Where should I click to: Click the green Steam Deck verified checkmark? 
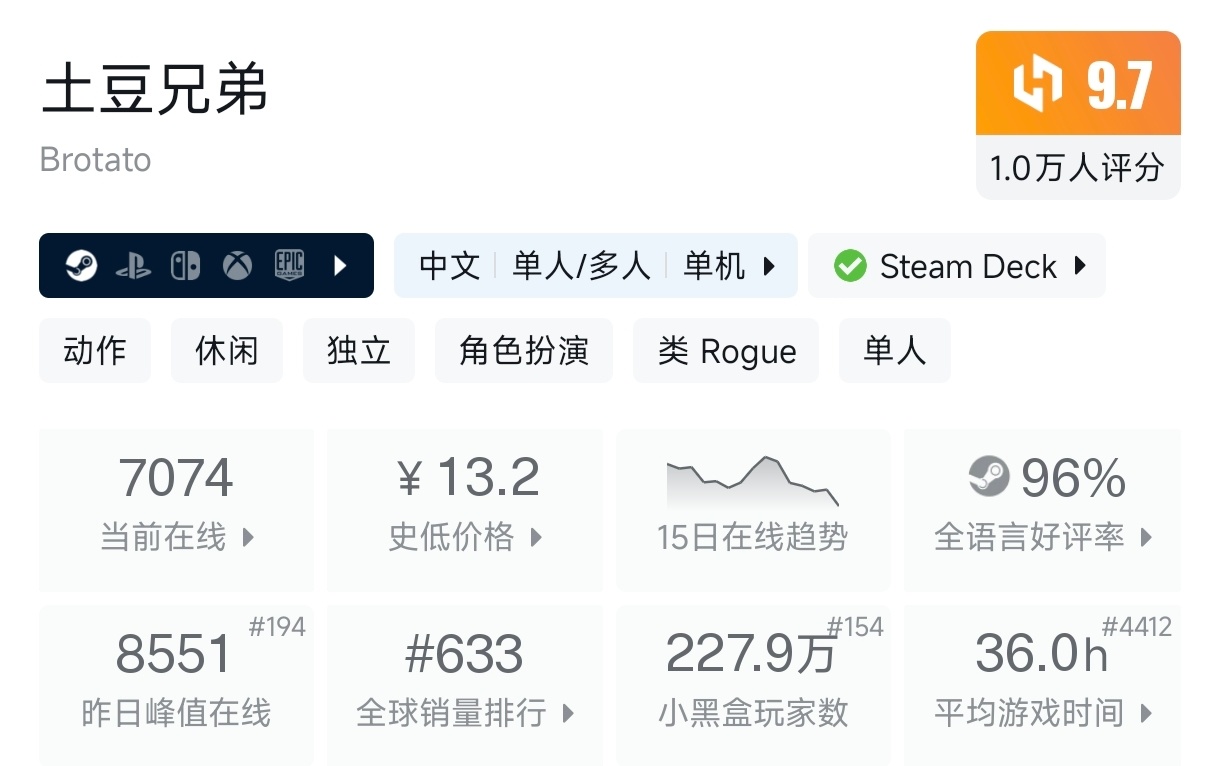pyautogui.click(x=850, y=266)
